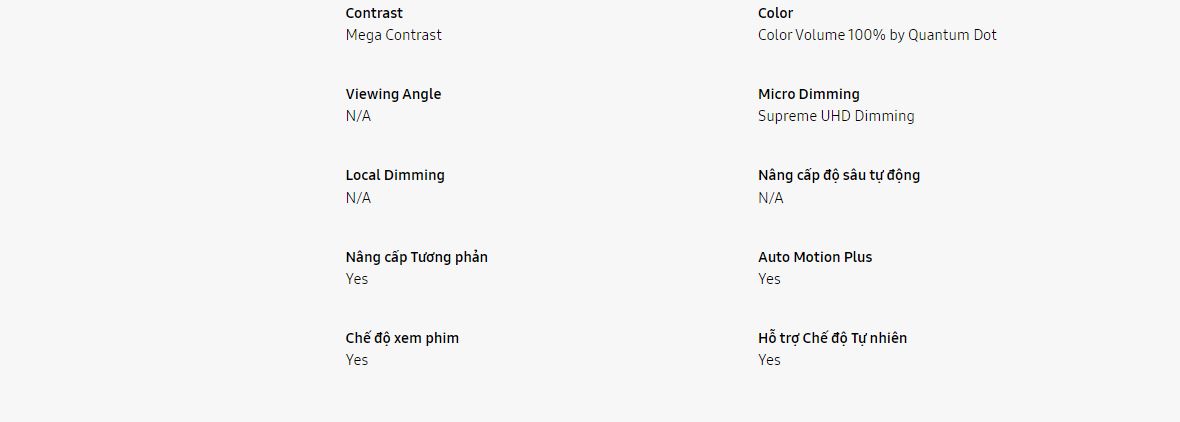Click the Contrast spec label
1180x422 pixels.
click(374, 13)
